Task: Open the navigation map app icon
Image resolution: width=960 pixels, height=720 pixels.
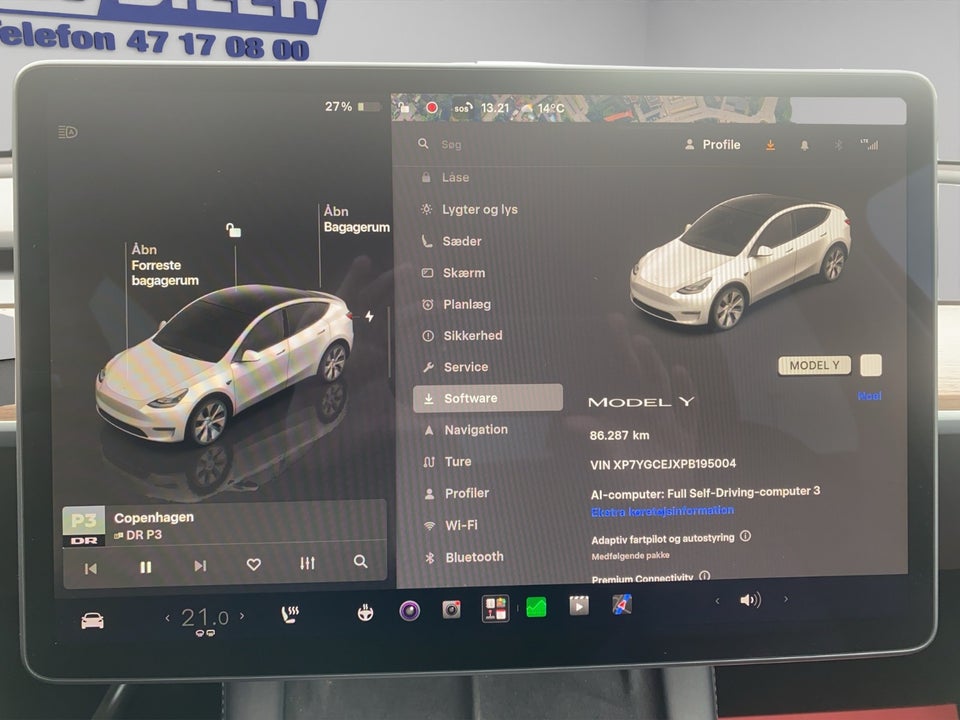Action: (622, 604)
